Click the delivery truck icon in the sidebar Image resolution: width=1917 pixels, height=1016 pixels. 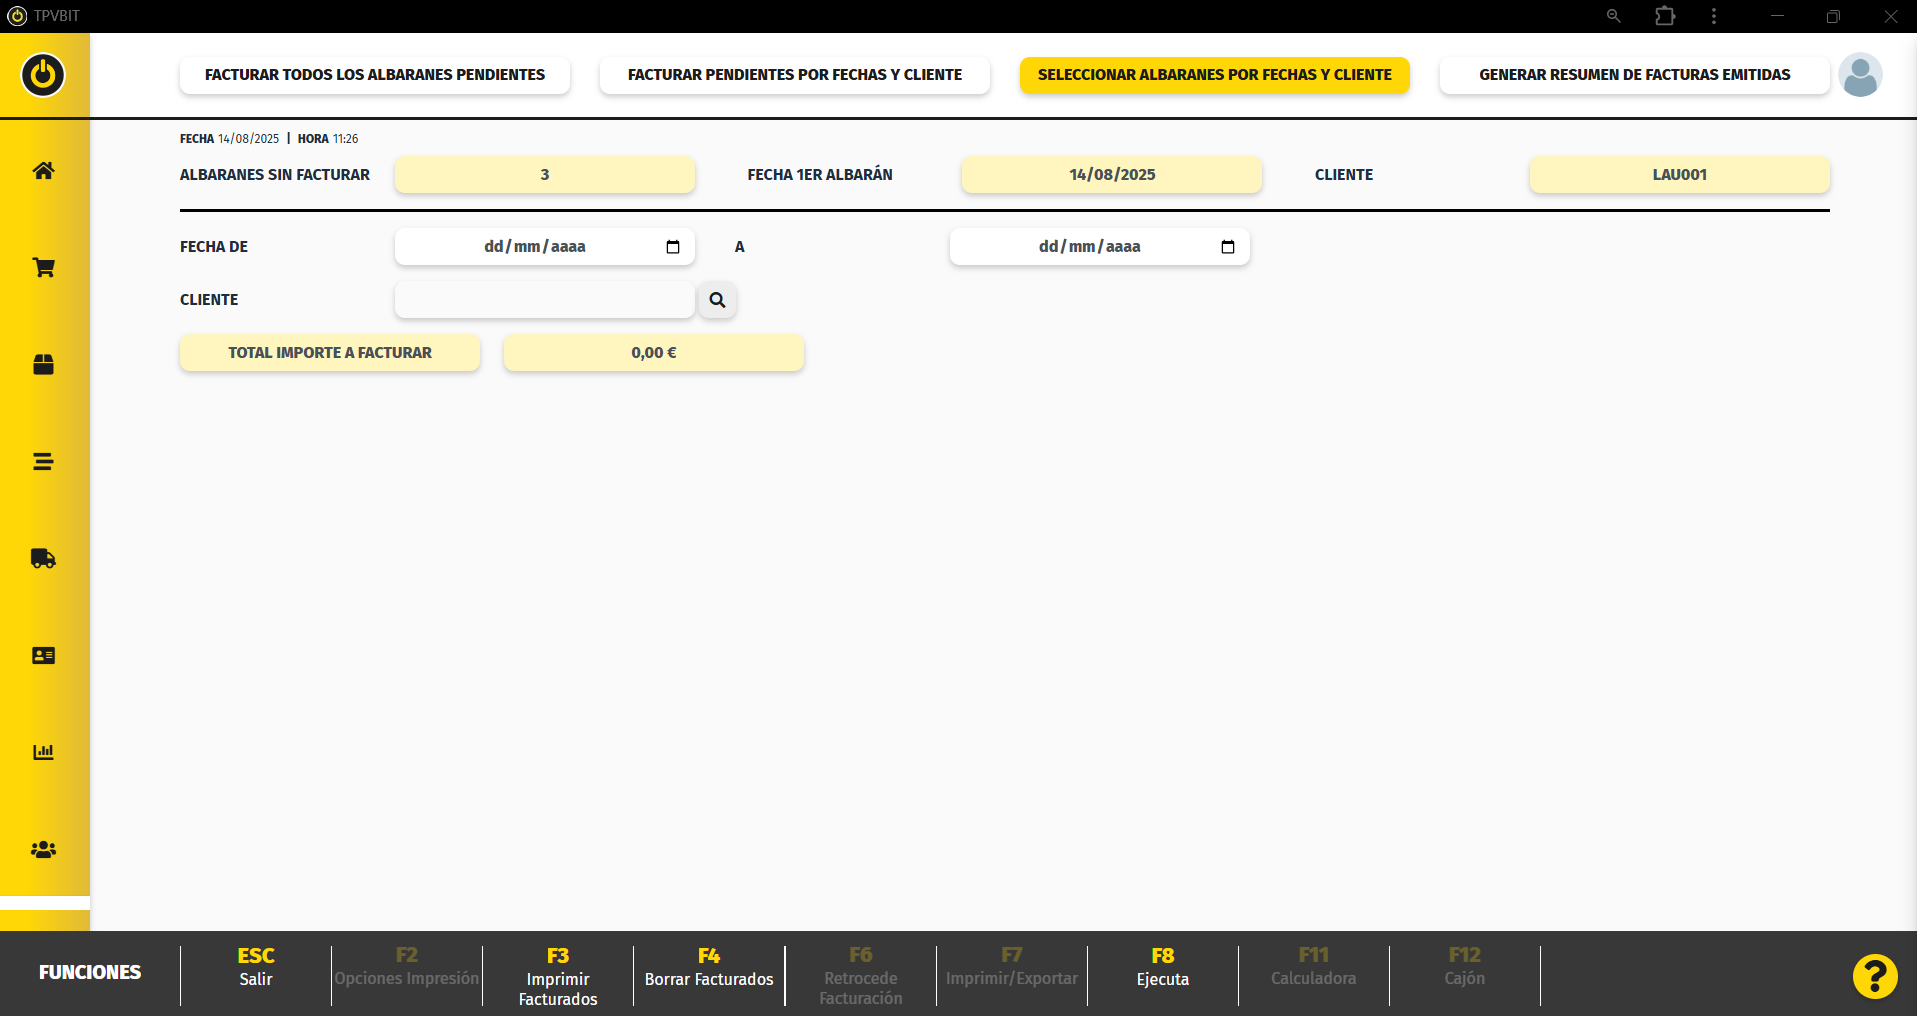click(x=43, y=559)
